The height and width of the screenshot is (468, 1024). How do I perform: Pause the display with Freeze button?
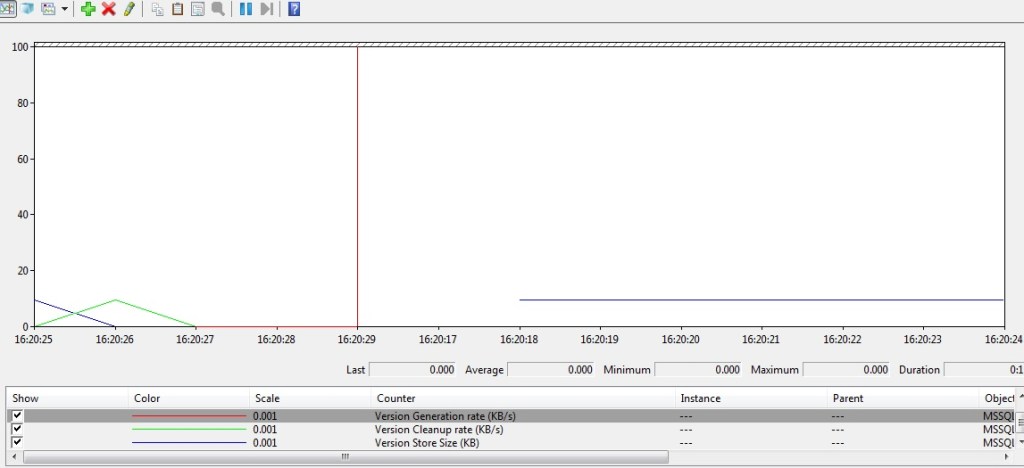(246, 9)
